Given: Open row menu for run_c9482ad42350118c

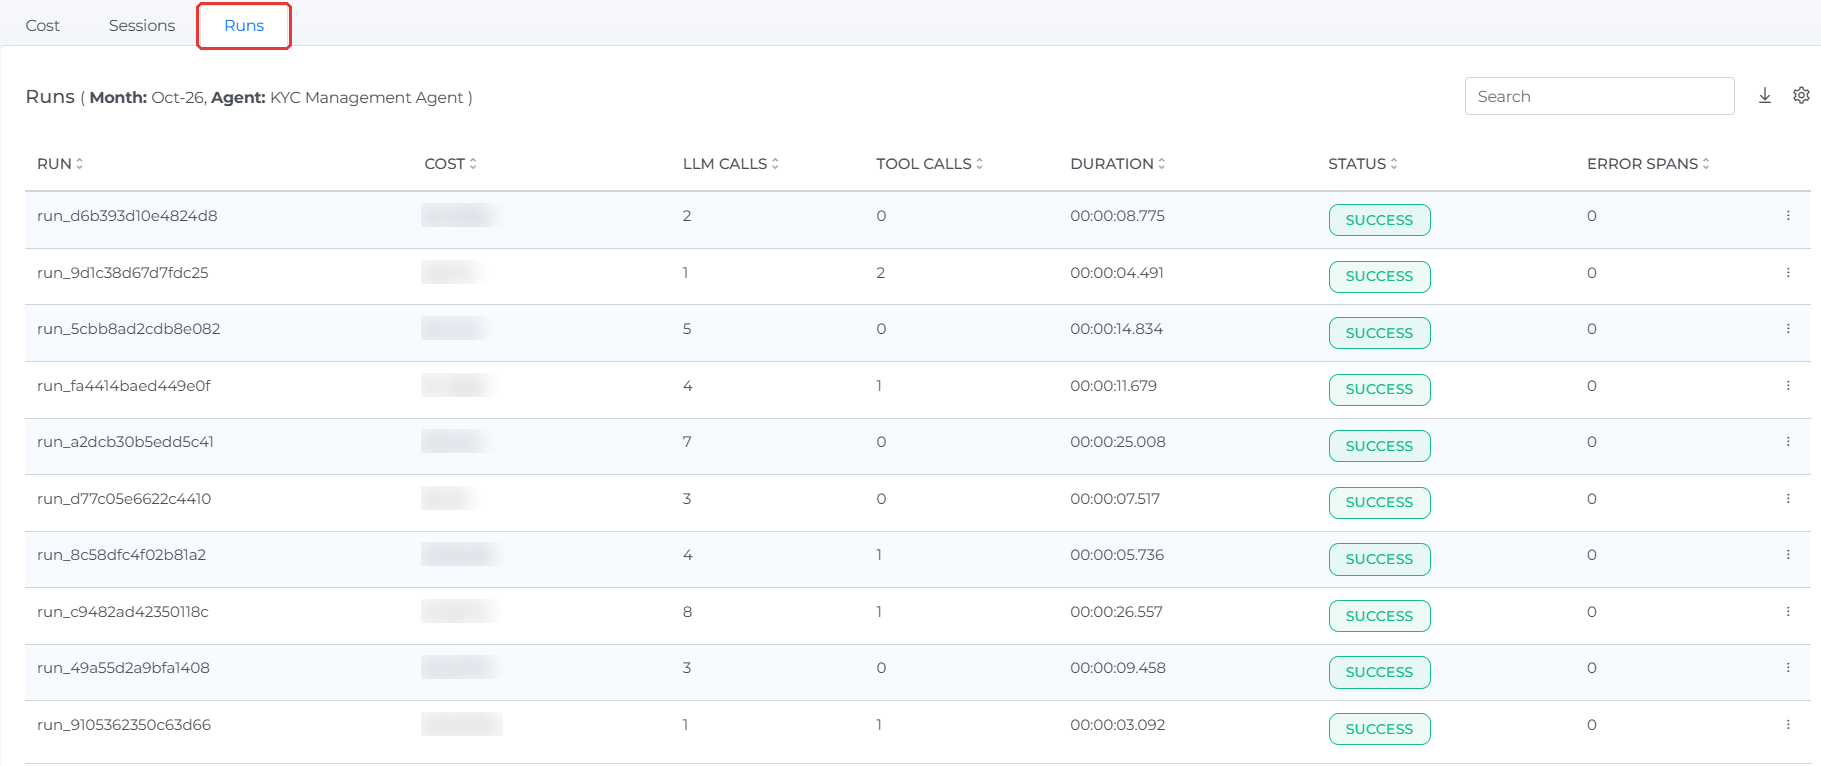Looking at the screenshot, I should [1788, 612].
